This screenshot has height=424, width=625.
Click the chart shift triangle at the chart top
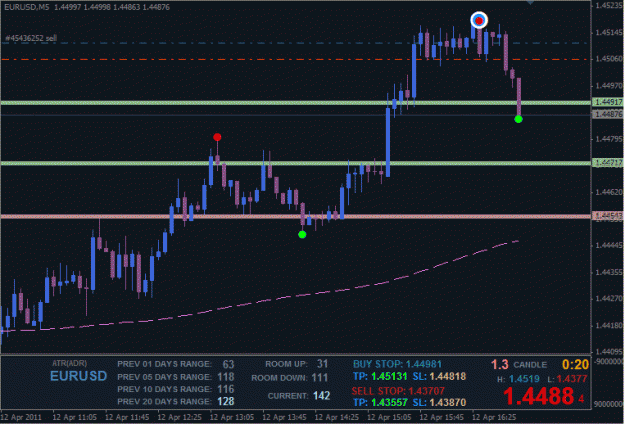530,2
